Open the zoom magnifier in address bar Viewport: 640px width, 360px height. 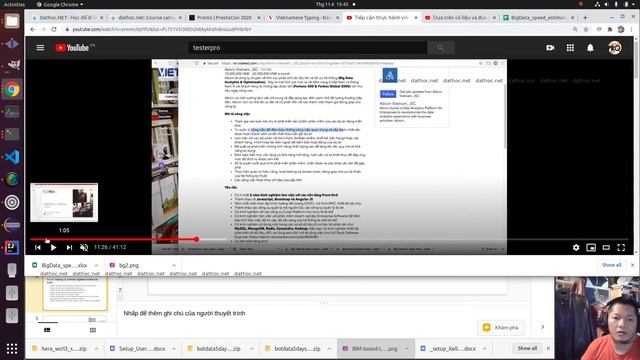click(x=575, y=29)
